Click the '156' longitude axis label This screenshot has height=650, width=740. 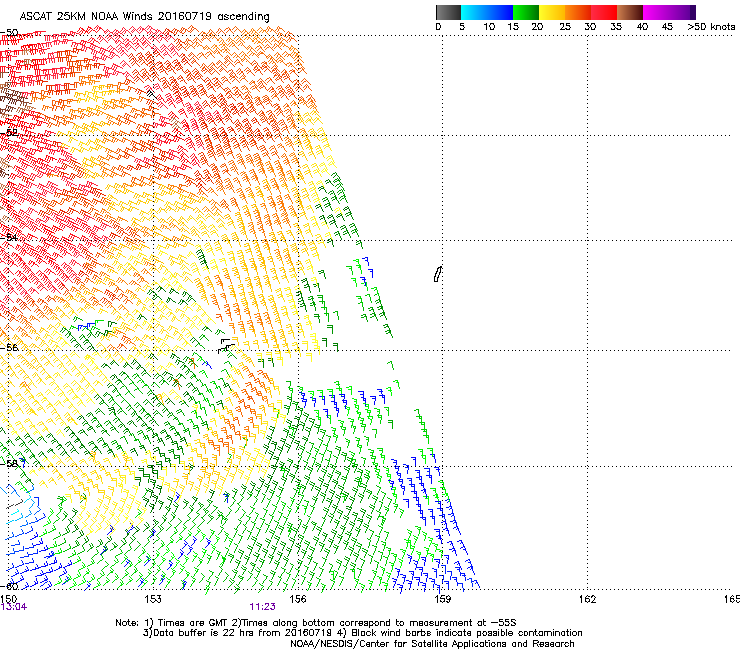(x=298, y=599)
